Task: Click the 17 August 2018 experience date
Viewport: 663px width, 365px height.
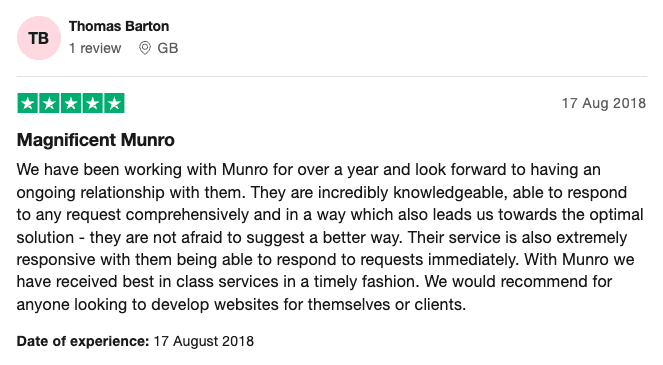Action: (203, 341)
